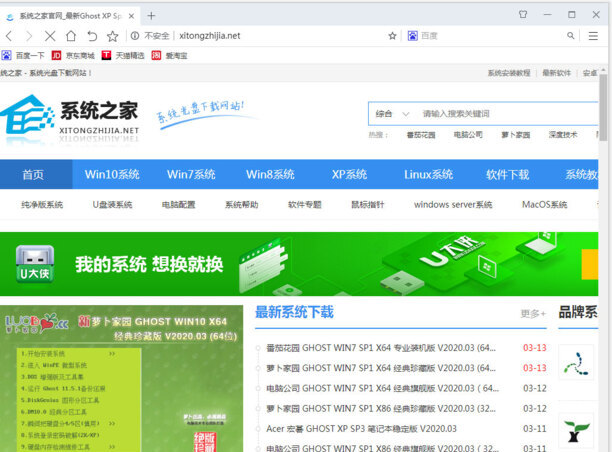Click the 系统之家 site logo

click(69, 118)
